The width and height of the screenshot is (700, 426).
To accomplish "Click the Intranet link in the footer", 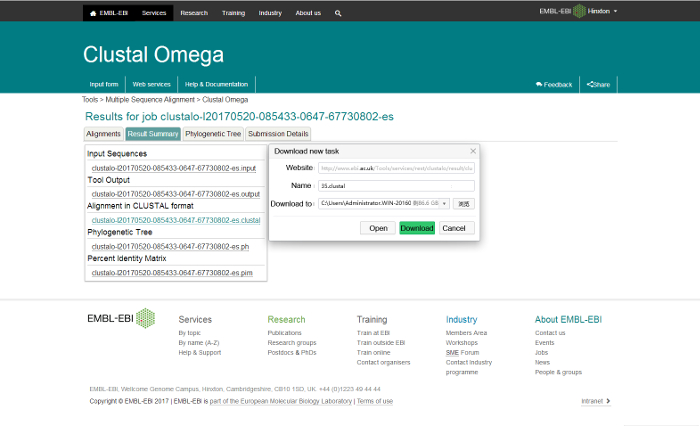I will click(595, 401).
